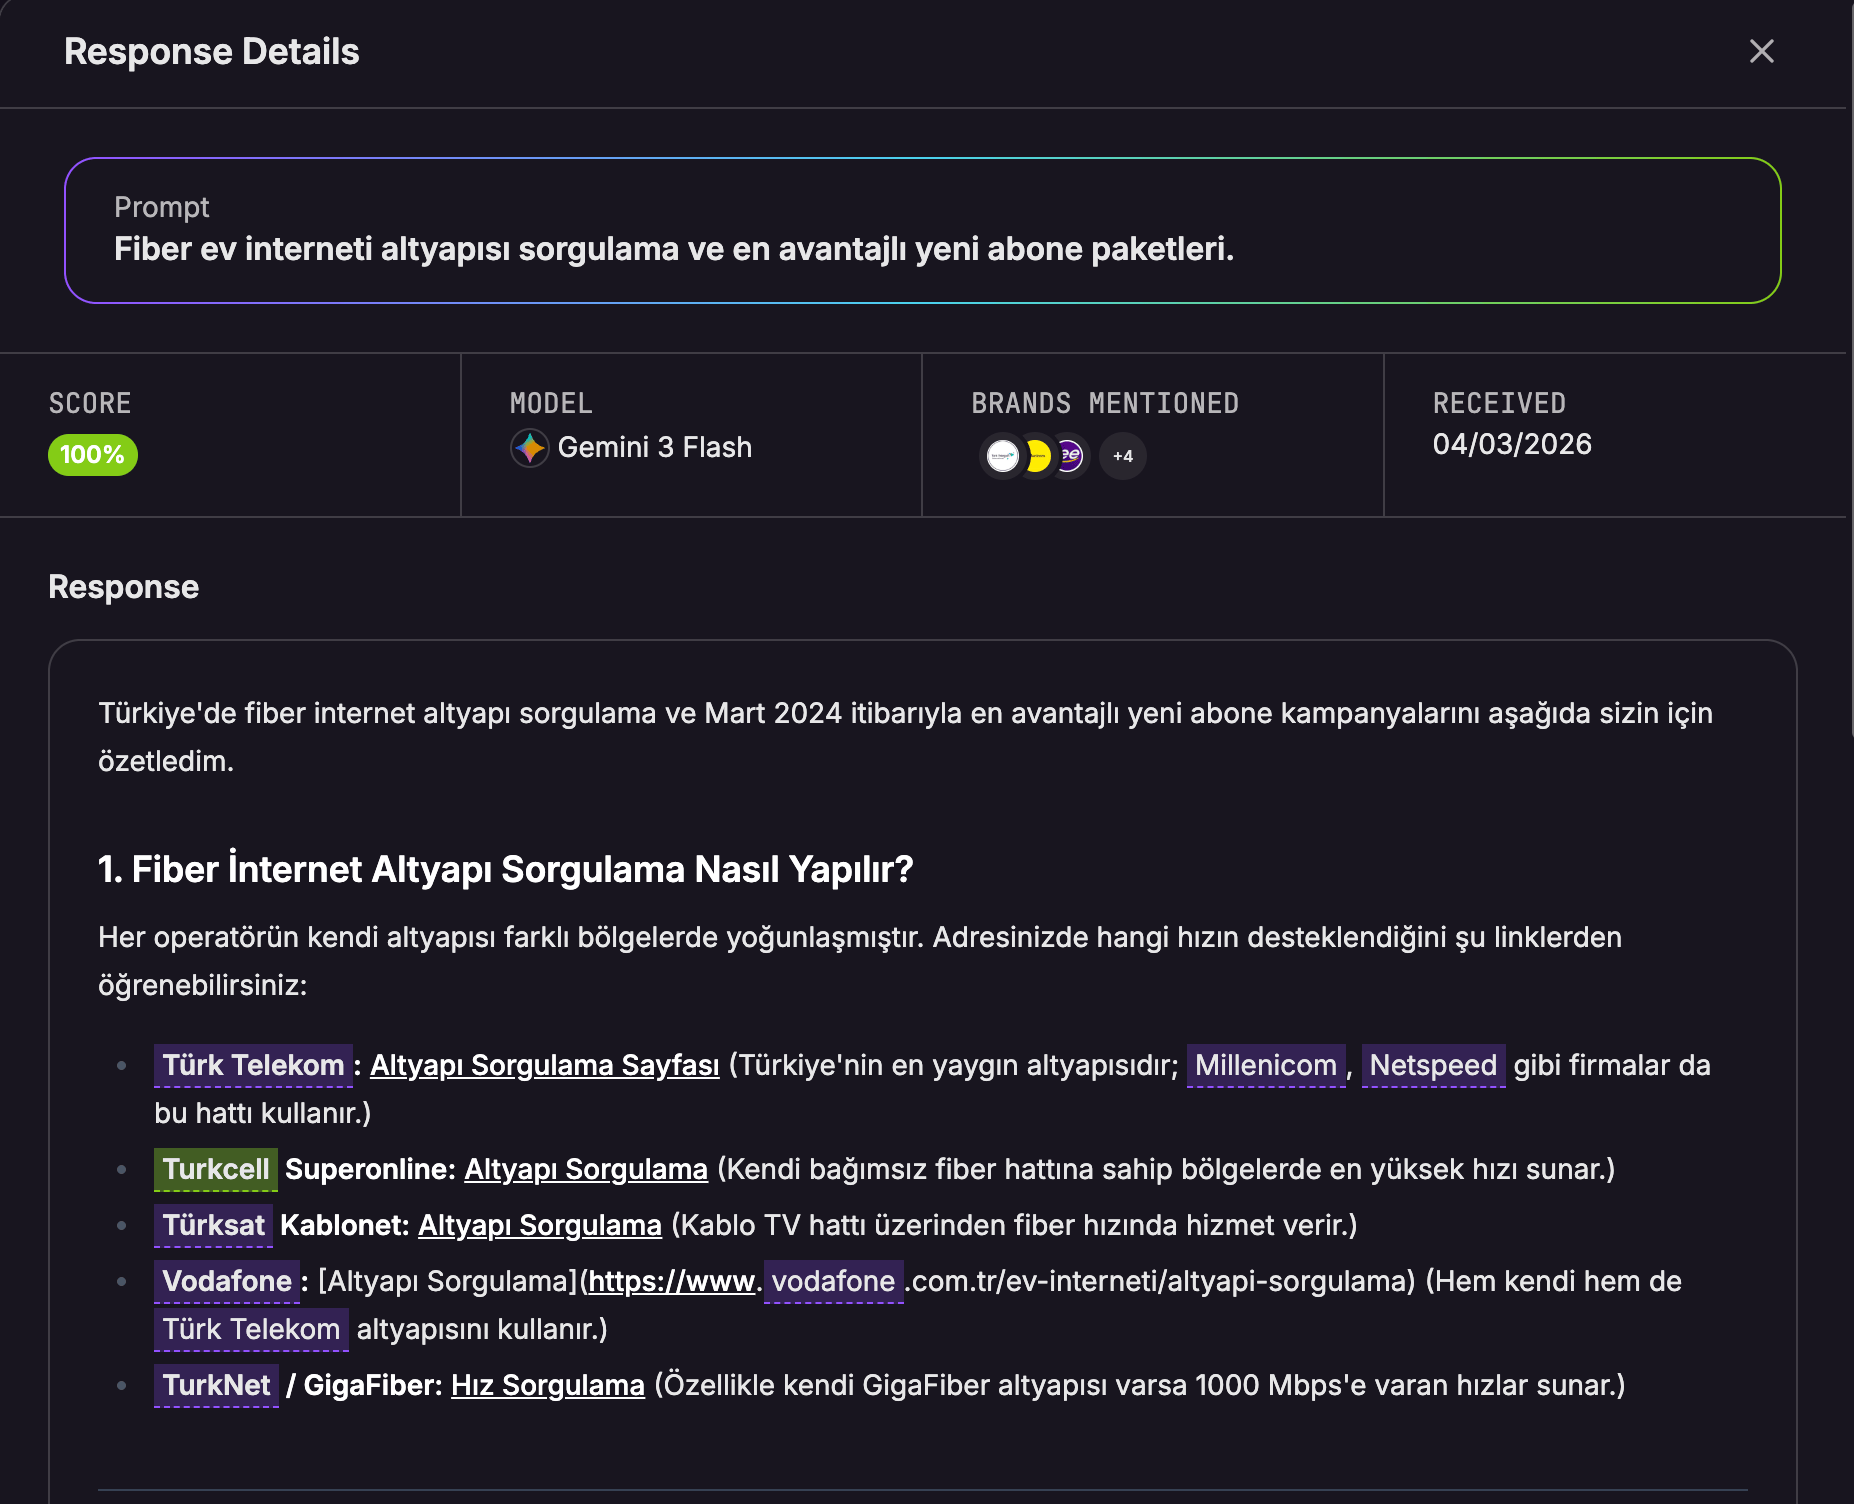Open the Hız Sorgulama link

(x=547, y=1385)
